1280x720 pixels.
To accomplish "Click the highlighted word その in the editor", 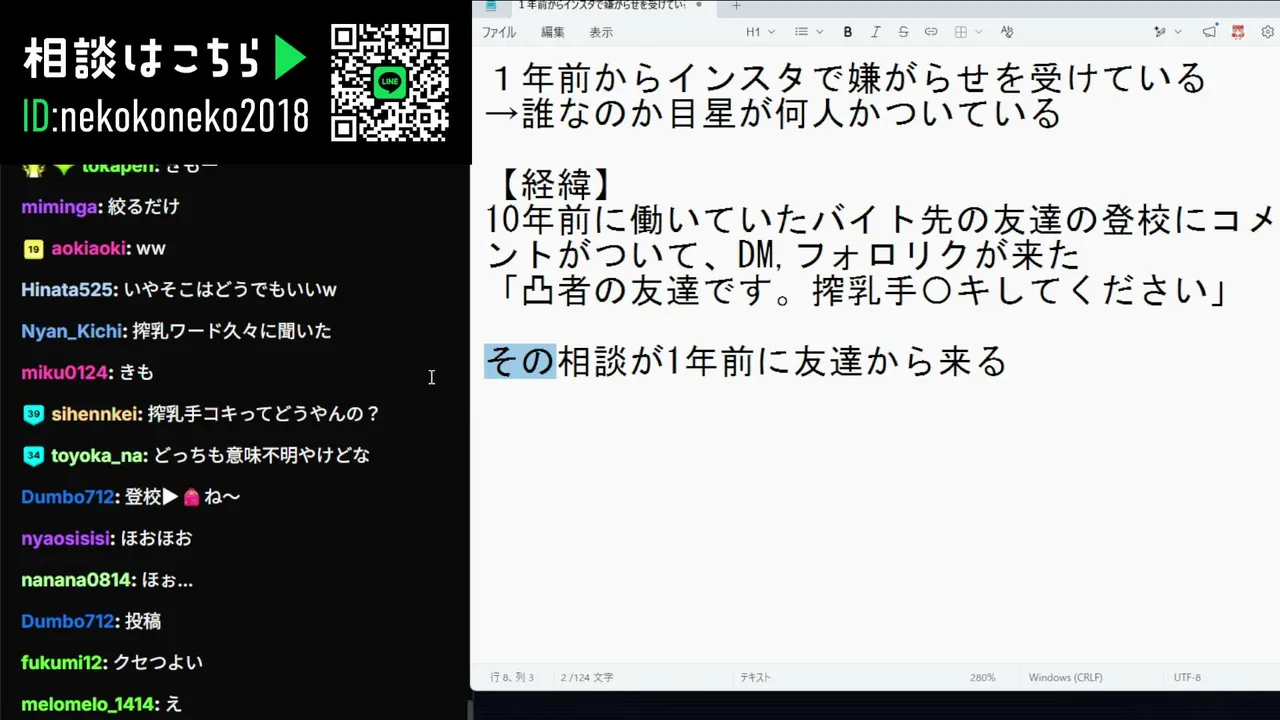I will click(520, 361).
